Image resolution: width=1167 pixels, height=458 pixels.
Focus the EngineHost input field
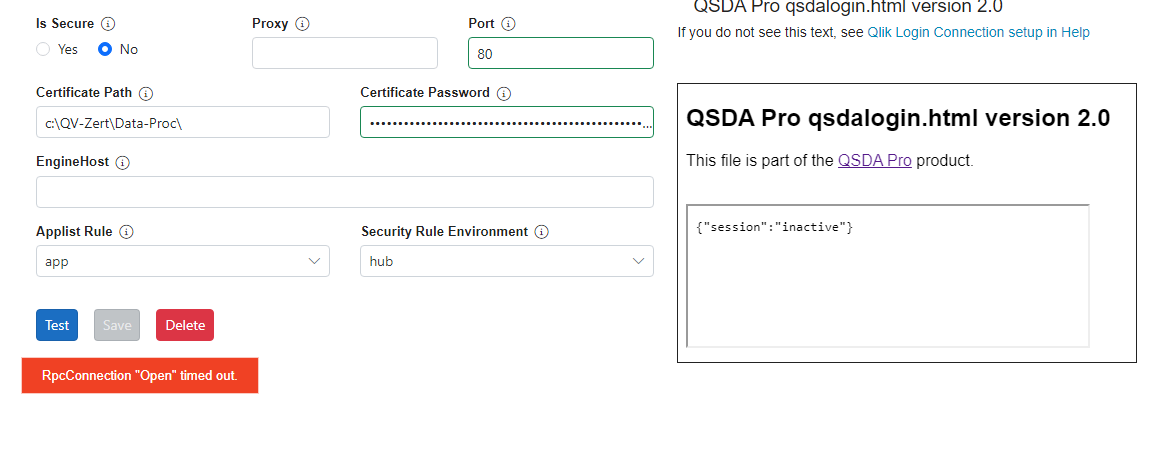tap(344, 192)
